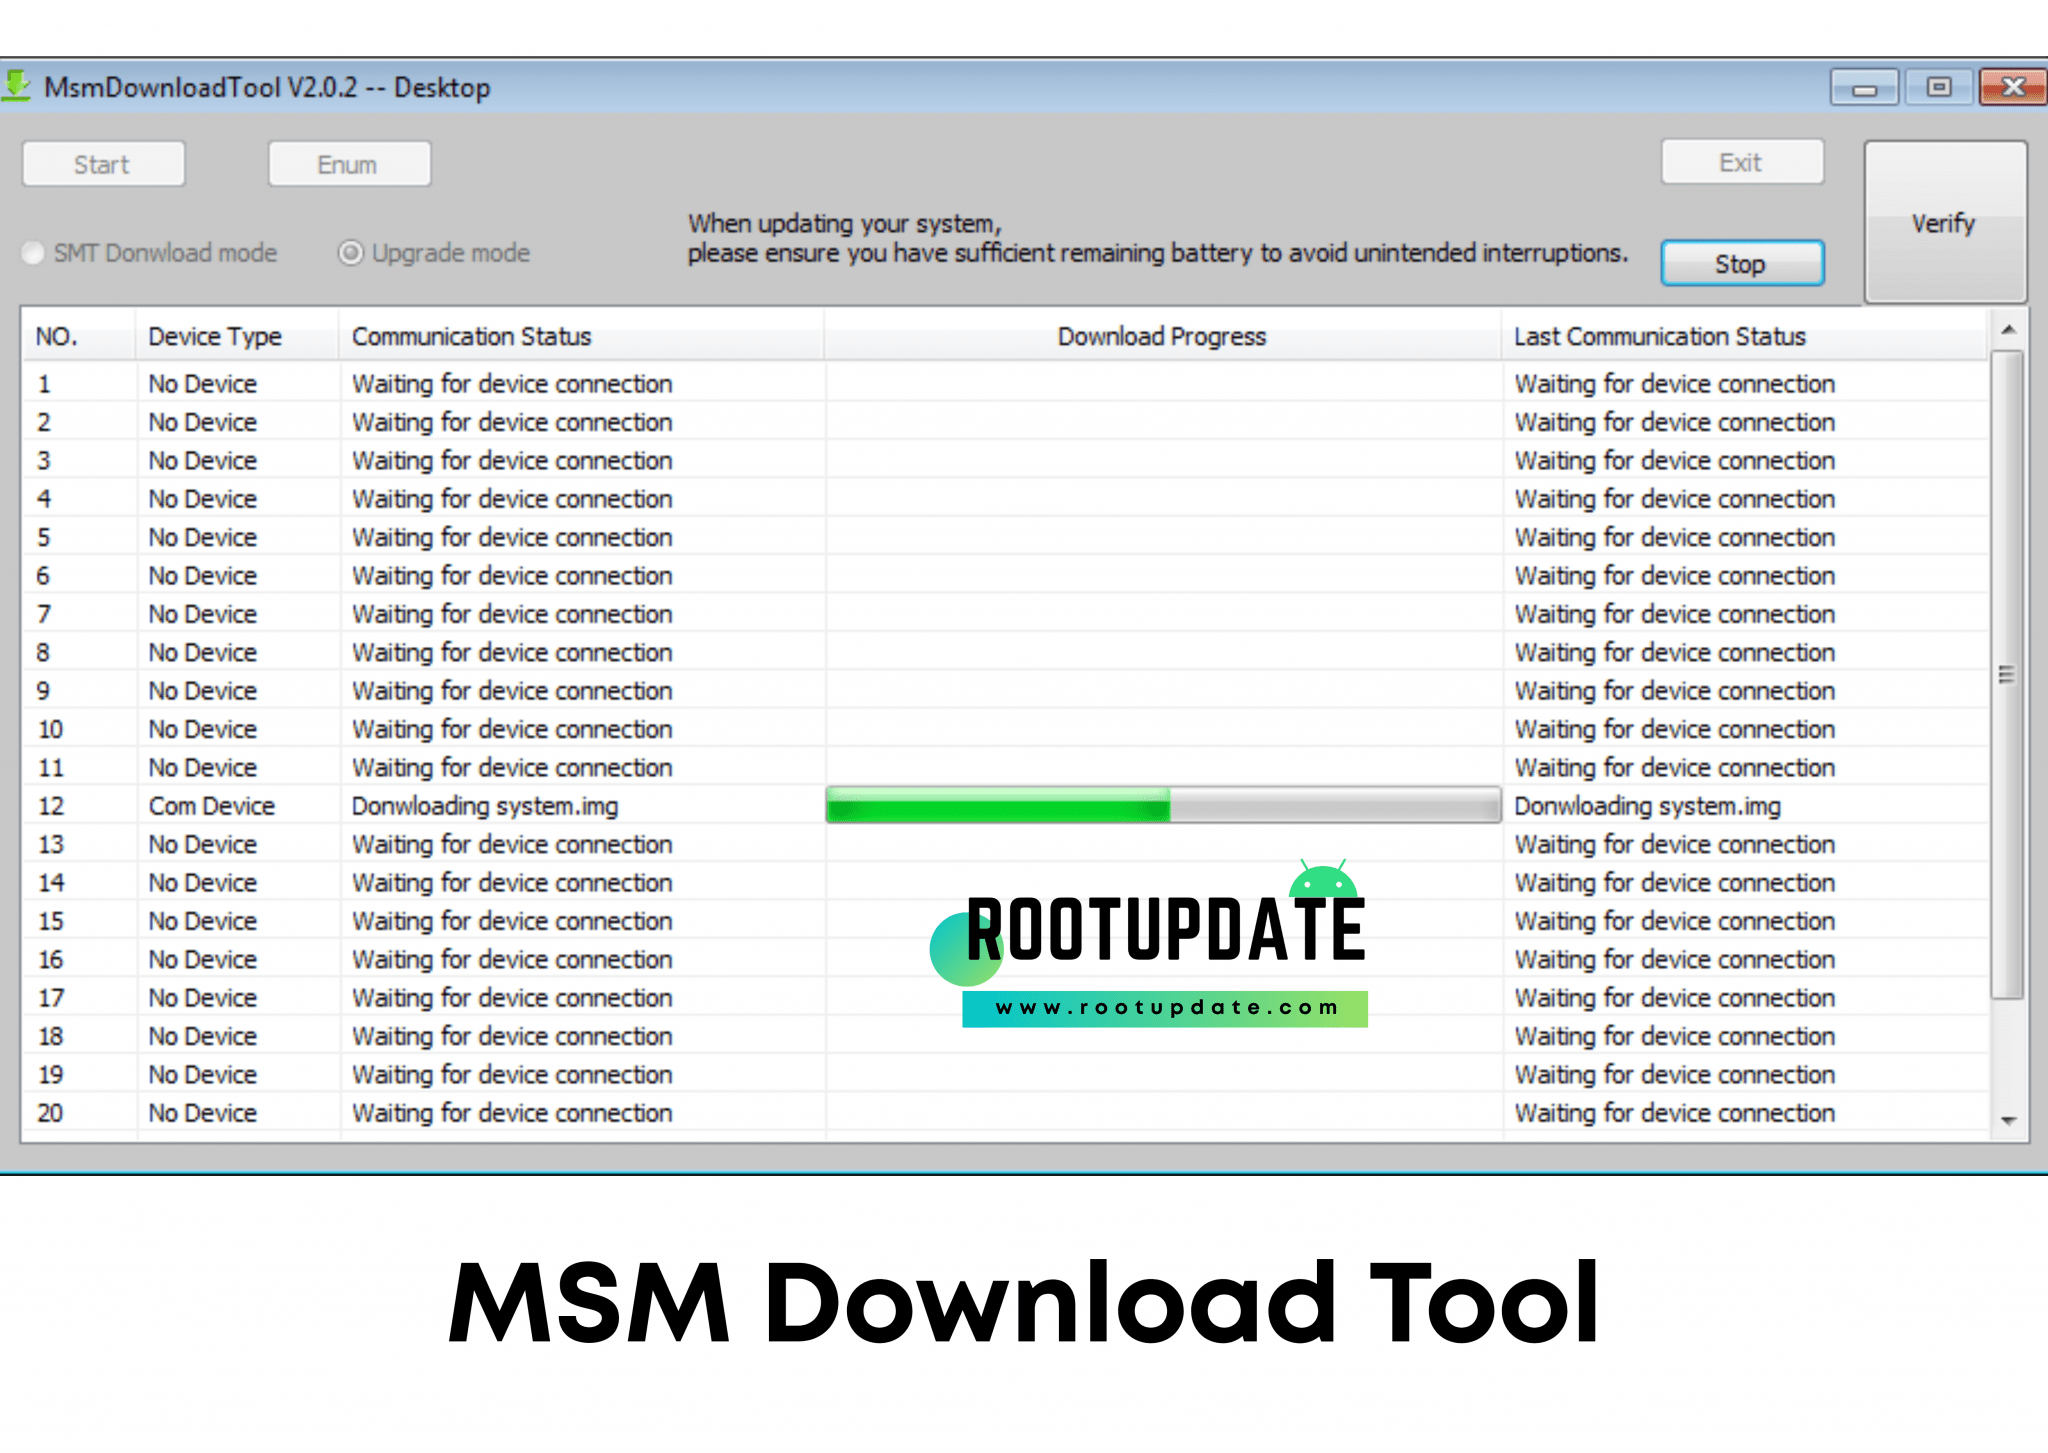Viewport: 2048px width, 1453px height.
Task: Click the NO. column header
Action: coord(79,336)
